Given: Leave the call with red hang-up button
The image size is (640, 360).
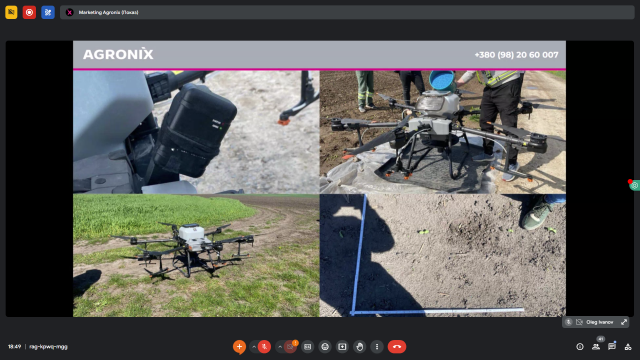Looking at the screenshot, I should click(x=397, y=347).
